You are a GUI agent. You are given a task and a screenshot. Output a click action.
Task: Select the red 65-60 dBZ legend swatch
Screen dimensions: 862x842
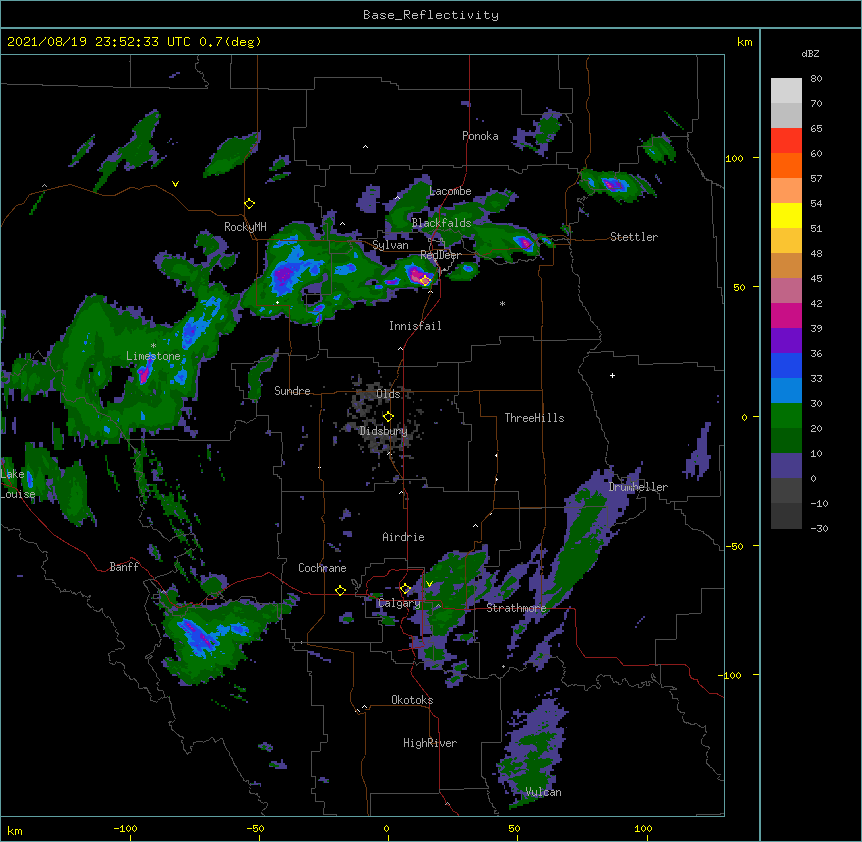point(786,141)
